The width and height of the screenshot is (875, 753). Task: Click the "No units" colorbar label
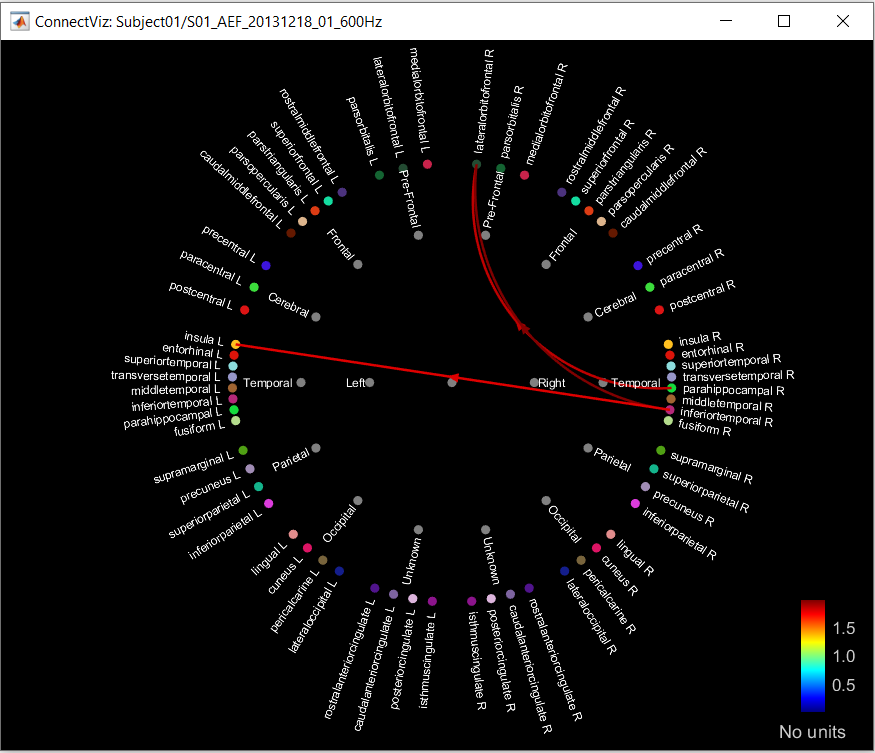[812, 732]
